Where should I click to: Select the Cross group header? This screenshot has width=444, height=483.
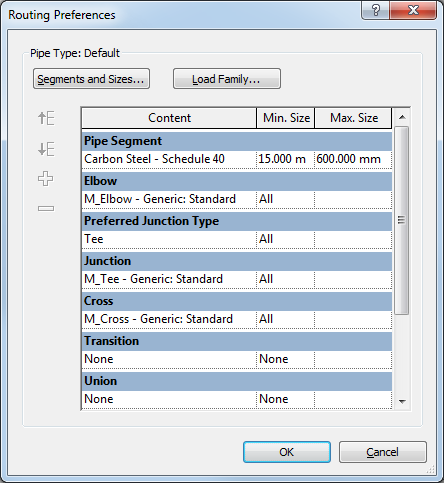tap(237, 301)
